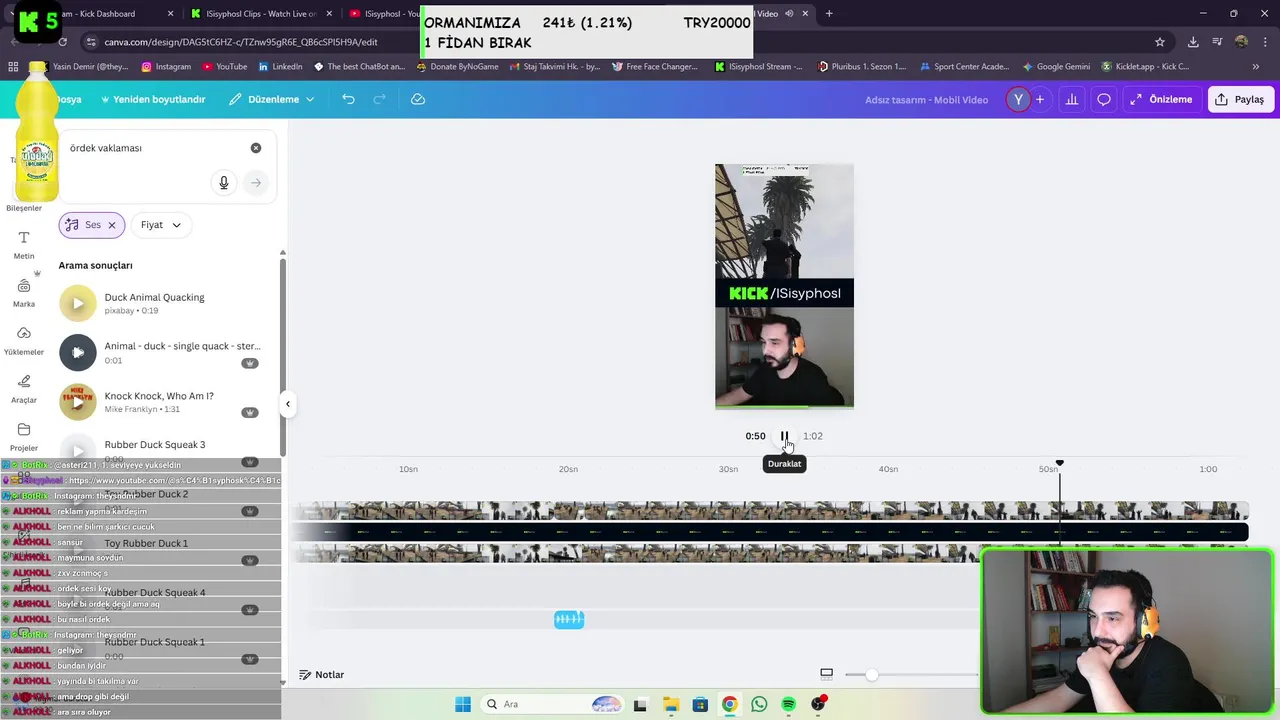1280x720 pixels.
Task: Adjust the timeline zoom slider handle
Action: 872,675
